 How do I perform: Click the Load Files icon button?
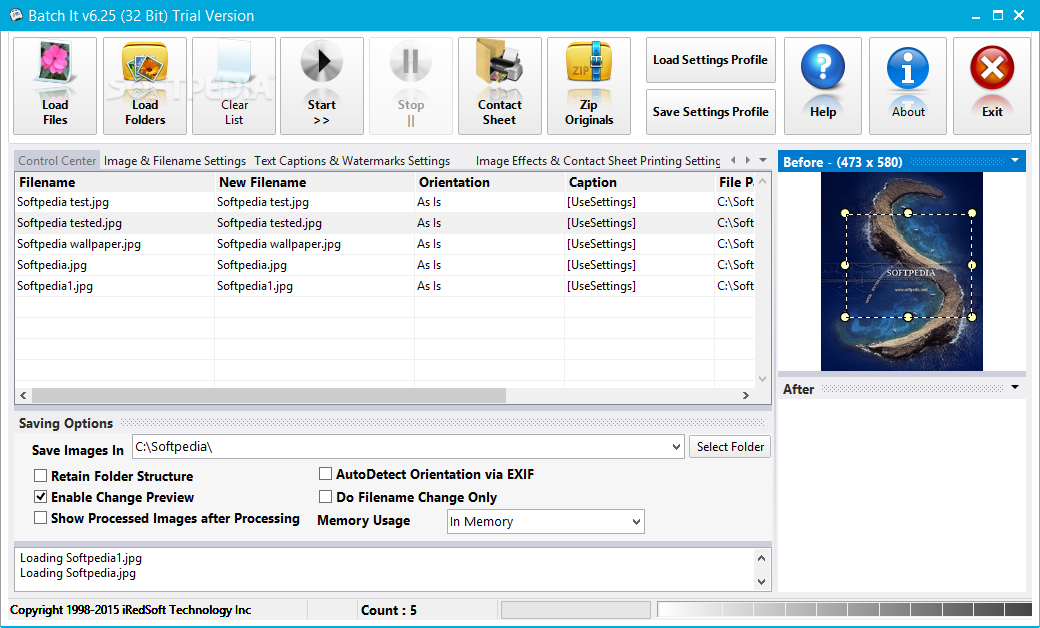point(55,86)
